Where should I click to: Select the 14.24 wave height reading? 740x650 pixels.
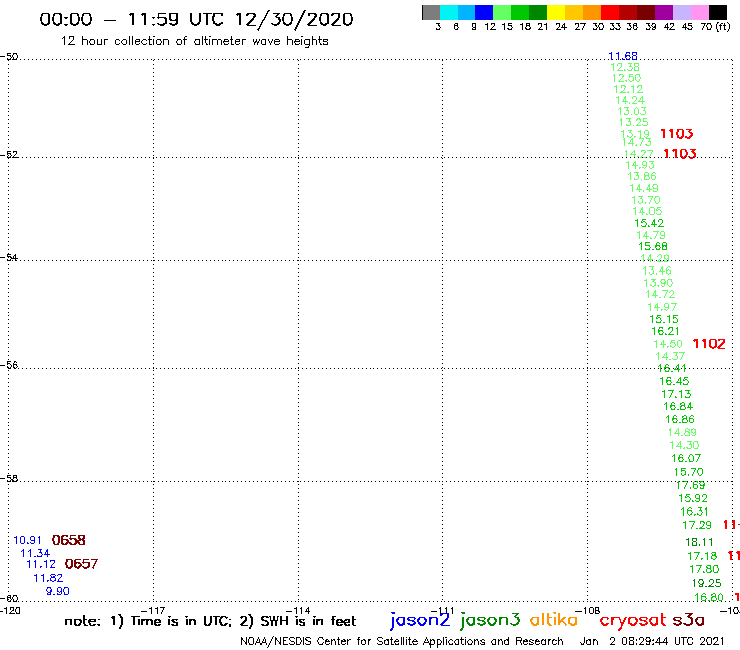click(x=630, y=100)
